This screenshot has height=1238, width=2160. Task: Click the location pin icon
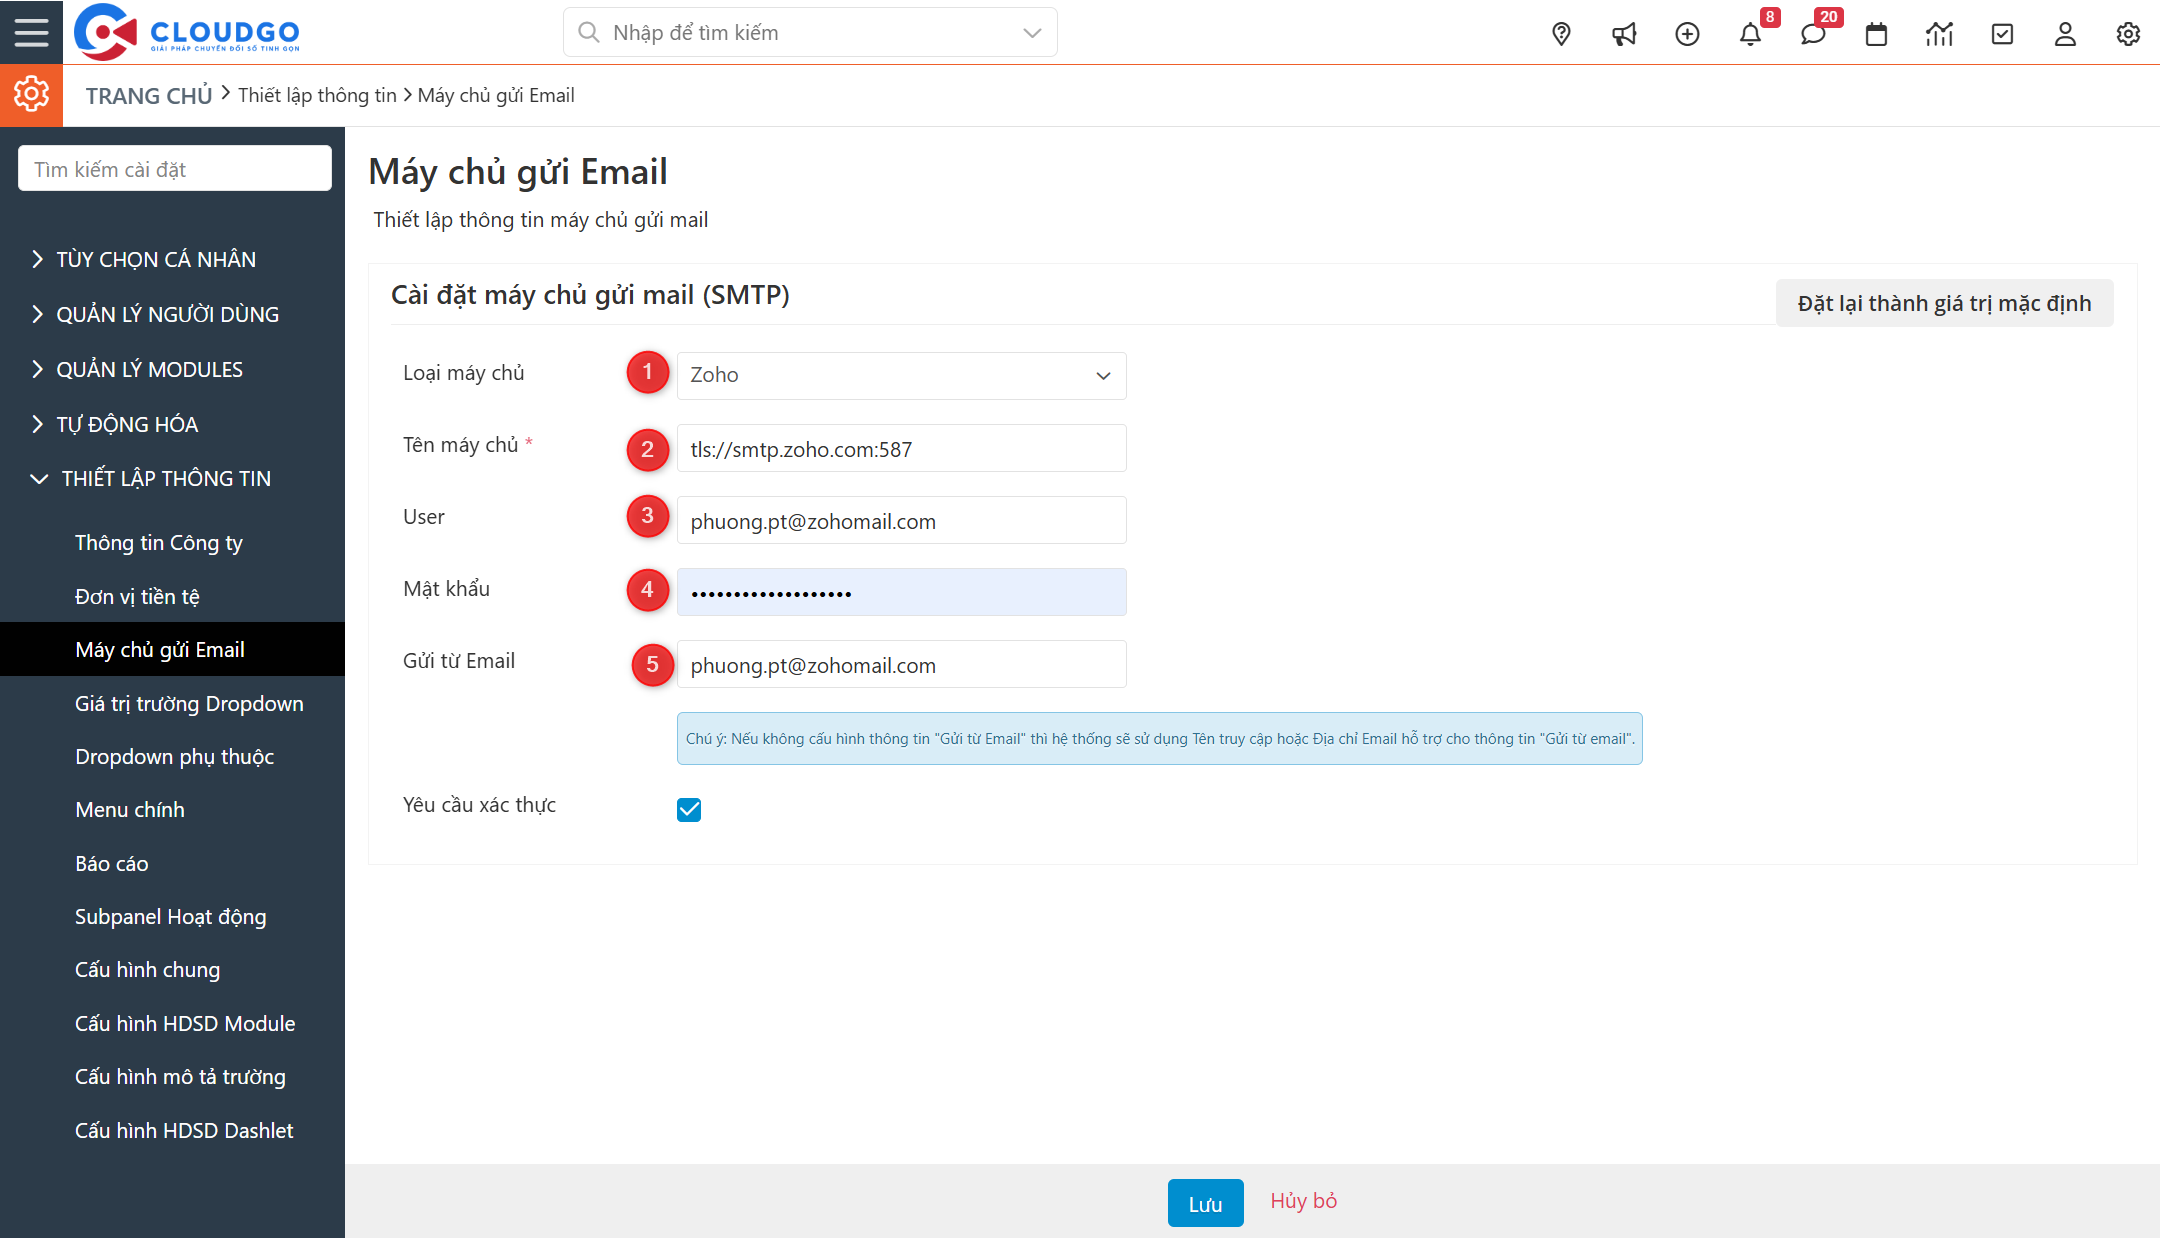[1560, 33]
